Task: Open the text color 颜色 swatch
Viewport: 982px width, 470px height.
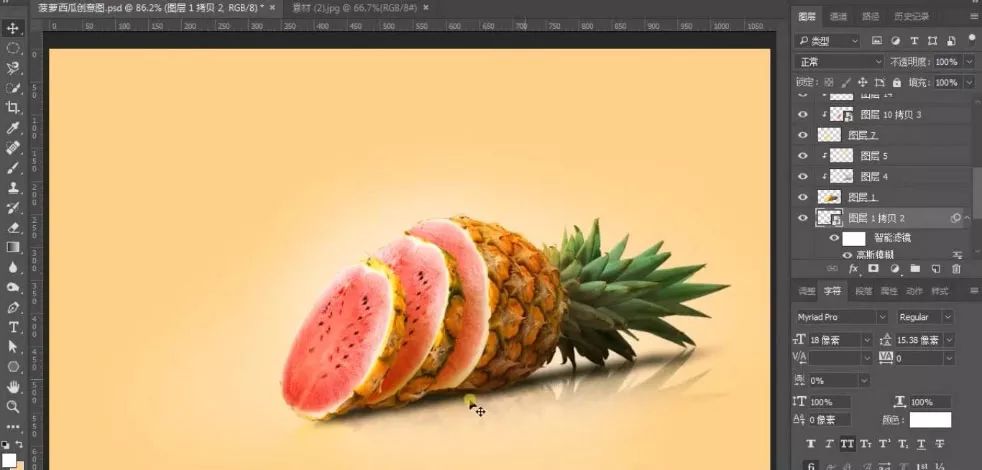Action: 930,420
